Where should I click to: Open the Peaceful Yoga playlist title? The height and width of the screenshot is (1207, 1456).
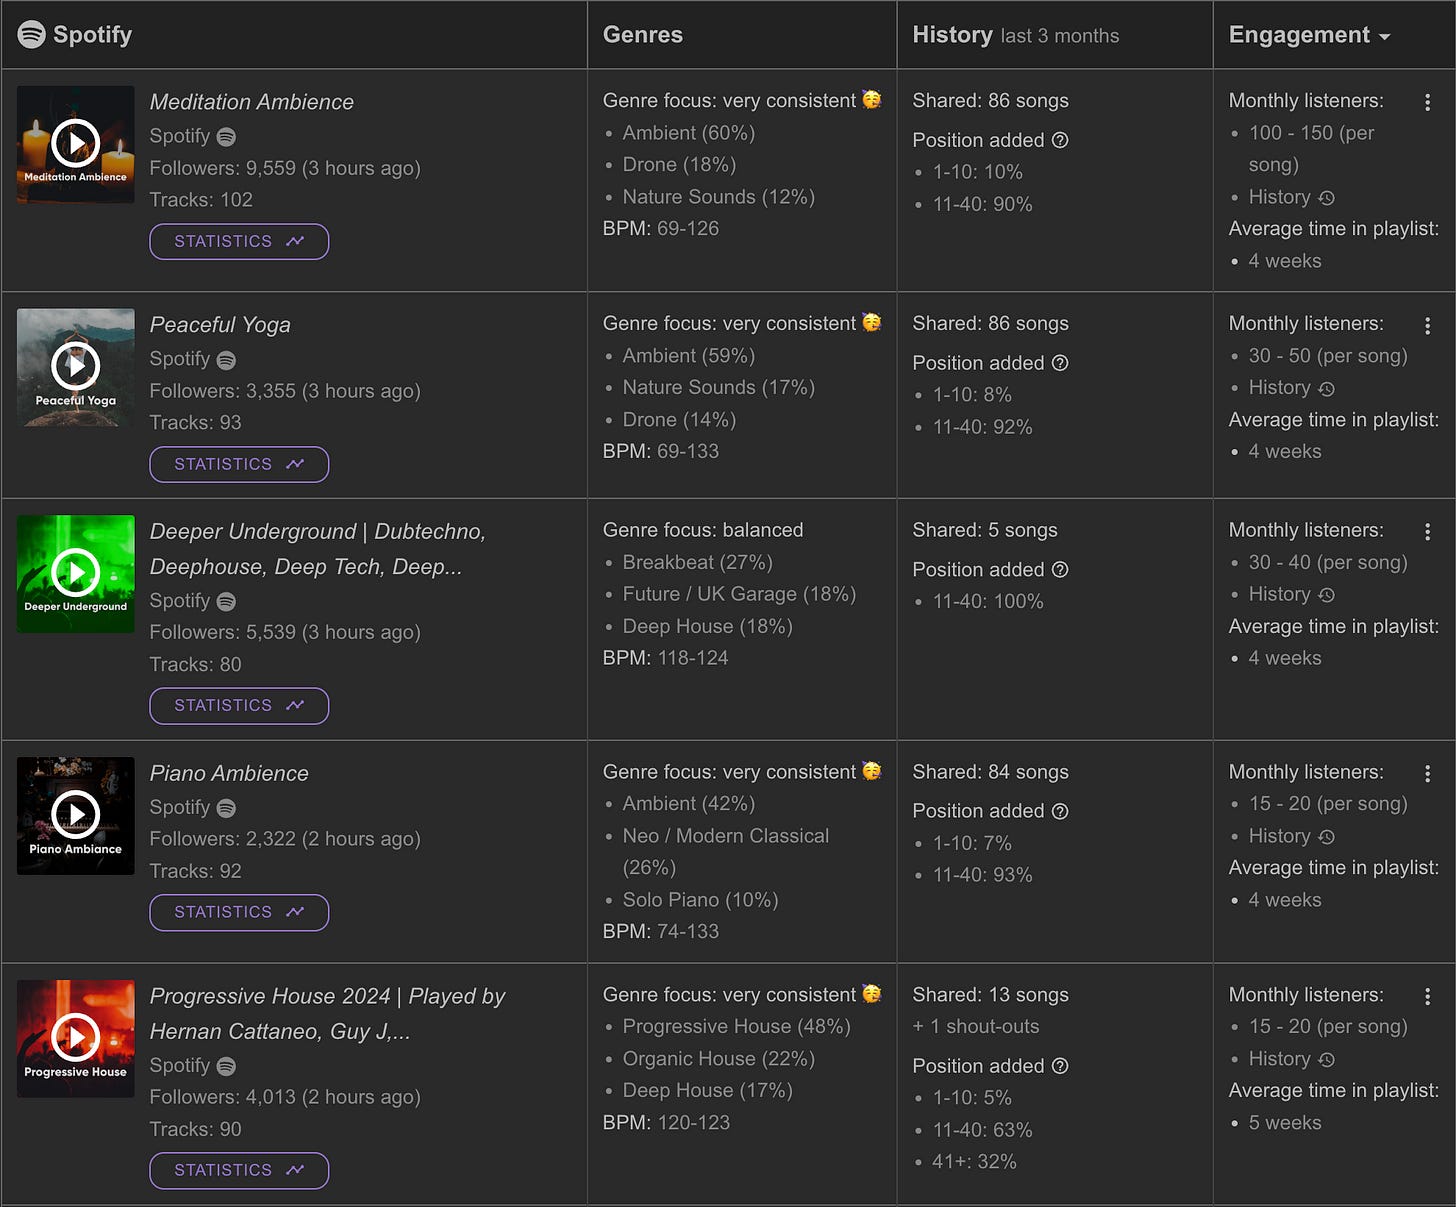[x=220, y=325]
